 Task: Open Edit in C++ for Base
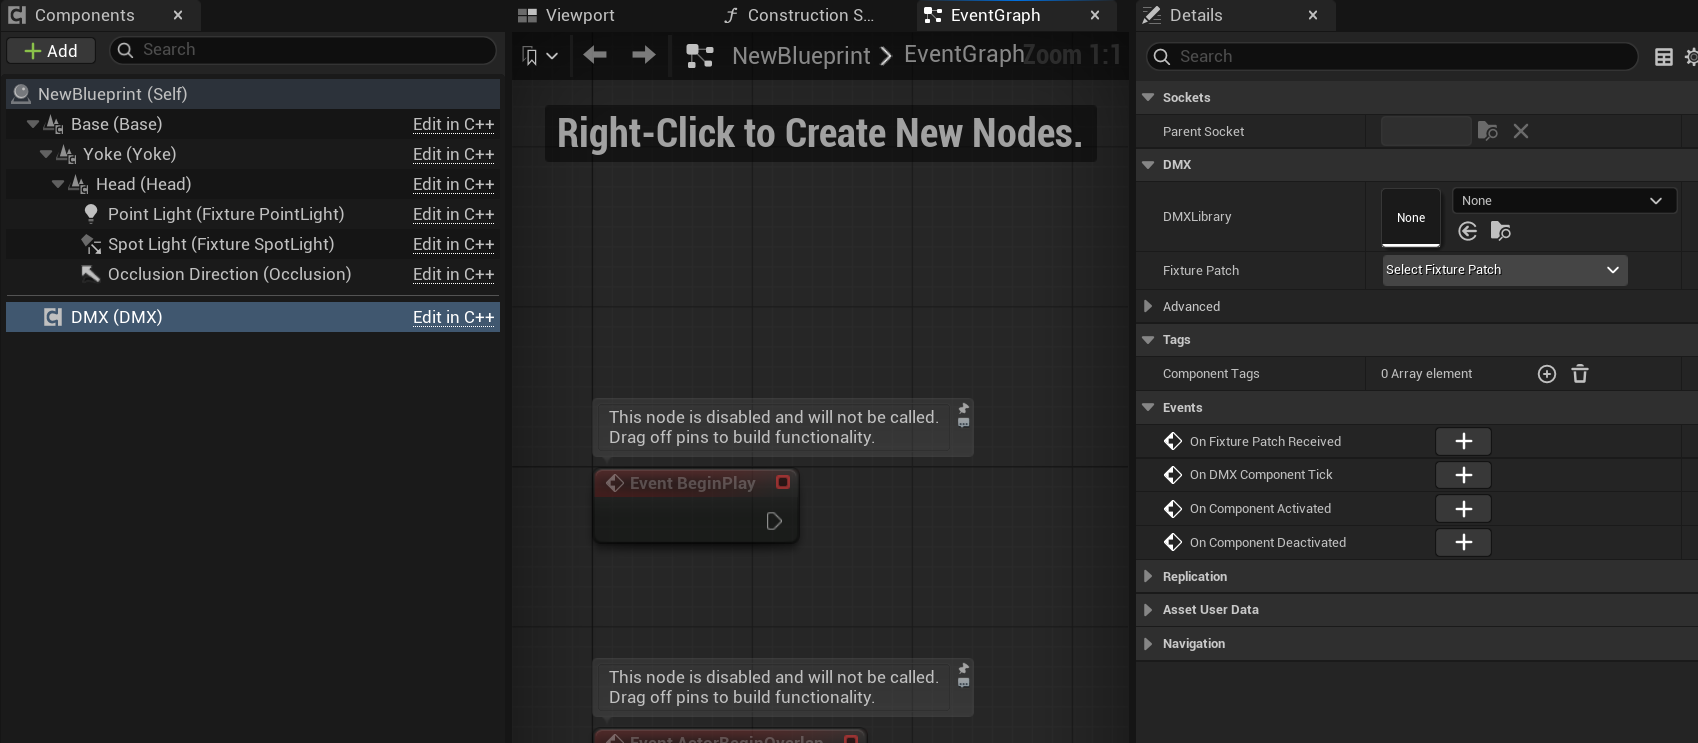(453, 124)
